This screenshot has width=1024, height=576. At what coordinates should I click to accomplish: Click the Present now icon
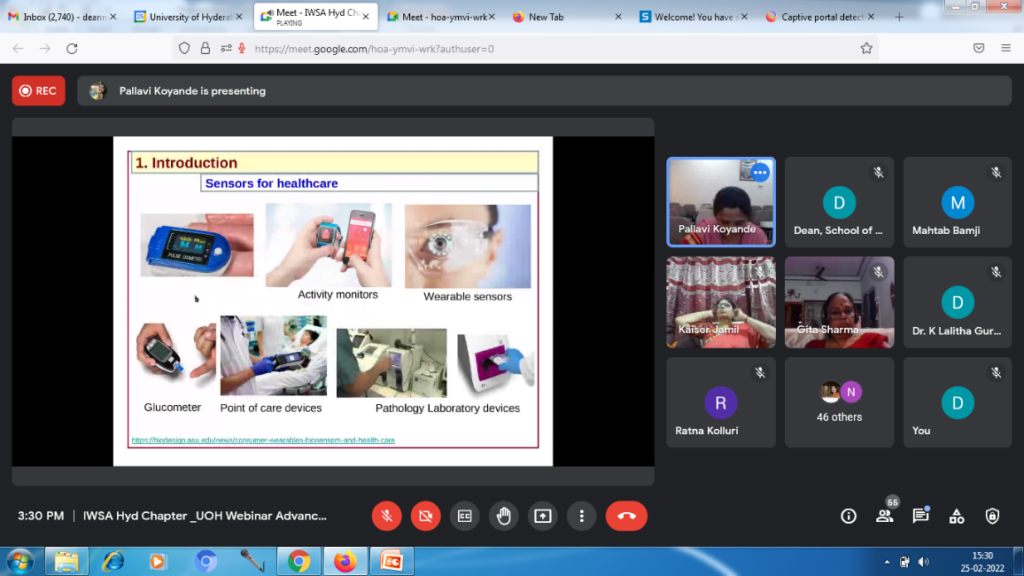click(542, 516)
